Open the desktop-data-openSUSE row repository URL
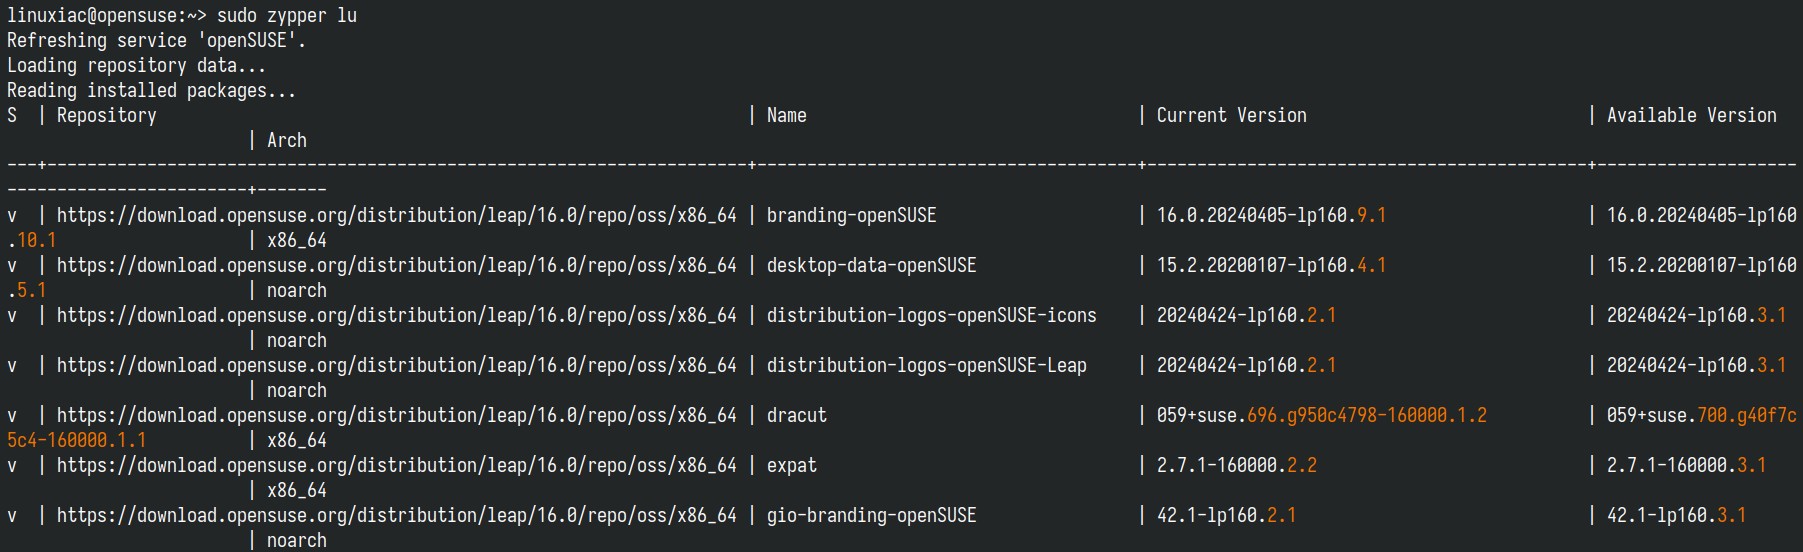 (x=396, y=265)
